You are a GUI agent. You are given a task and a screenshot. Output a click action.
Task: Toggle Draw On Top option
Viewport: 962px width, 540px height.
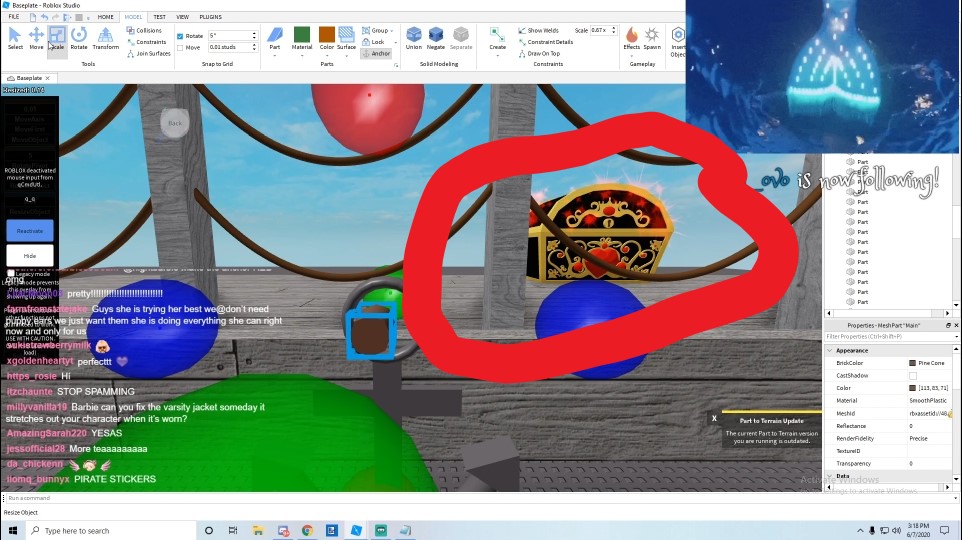[539, 53]
